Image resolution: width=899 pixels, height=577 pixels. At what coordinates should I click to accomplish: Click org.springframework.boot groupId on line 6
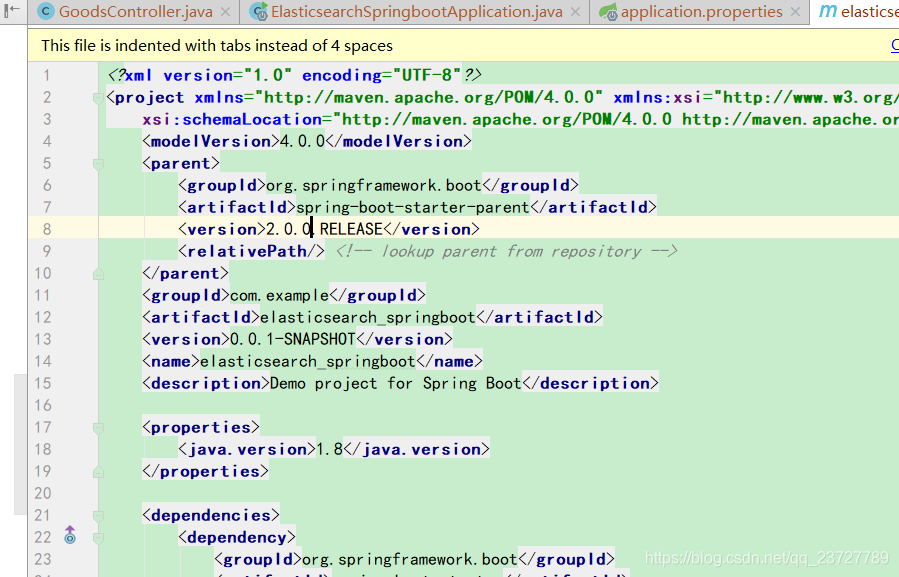tap(374, 185)
